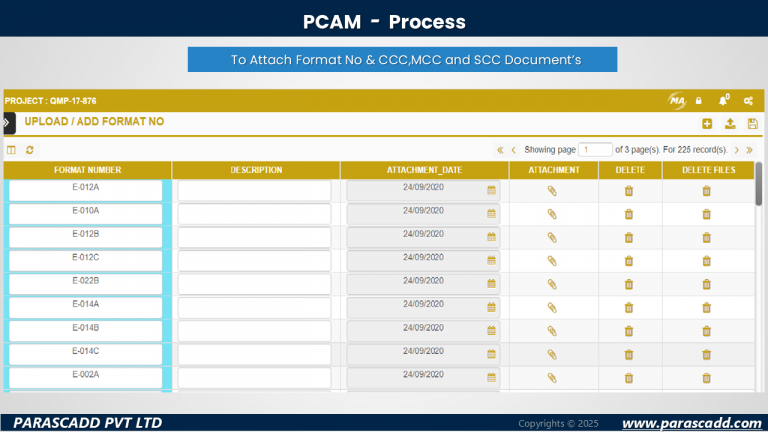768x432 pixels.
Task: Click the add new record plus icon
Action: pos(707,123)
